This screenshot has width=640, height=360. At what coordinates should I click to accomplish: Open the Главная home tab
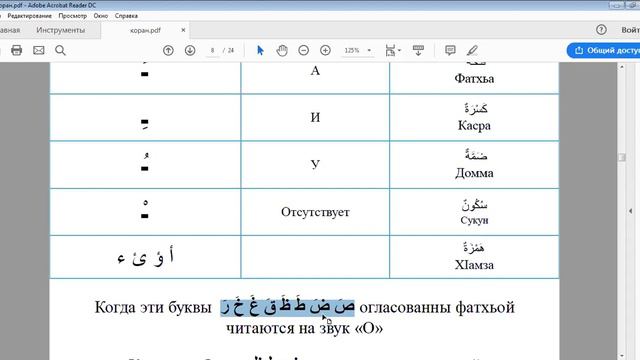point(10,30)
